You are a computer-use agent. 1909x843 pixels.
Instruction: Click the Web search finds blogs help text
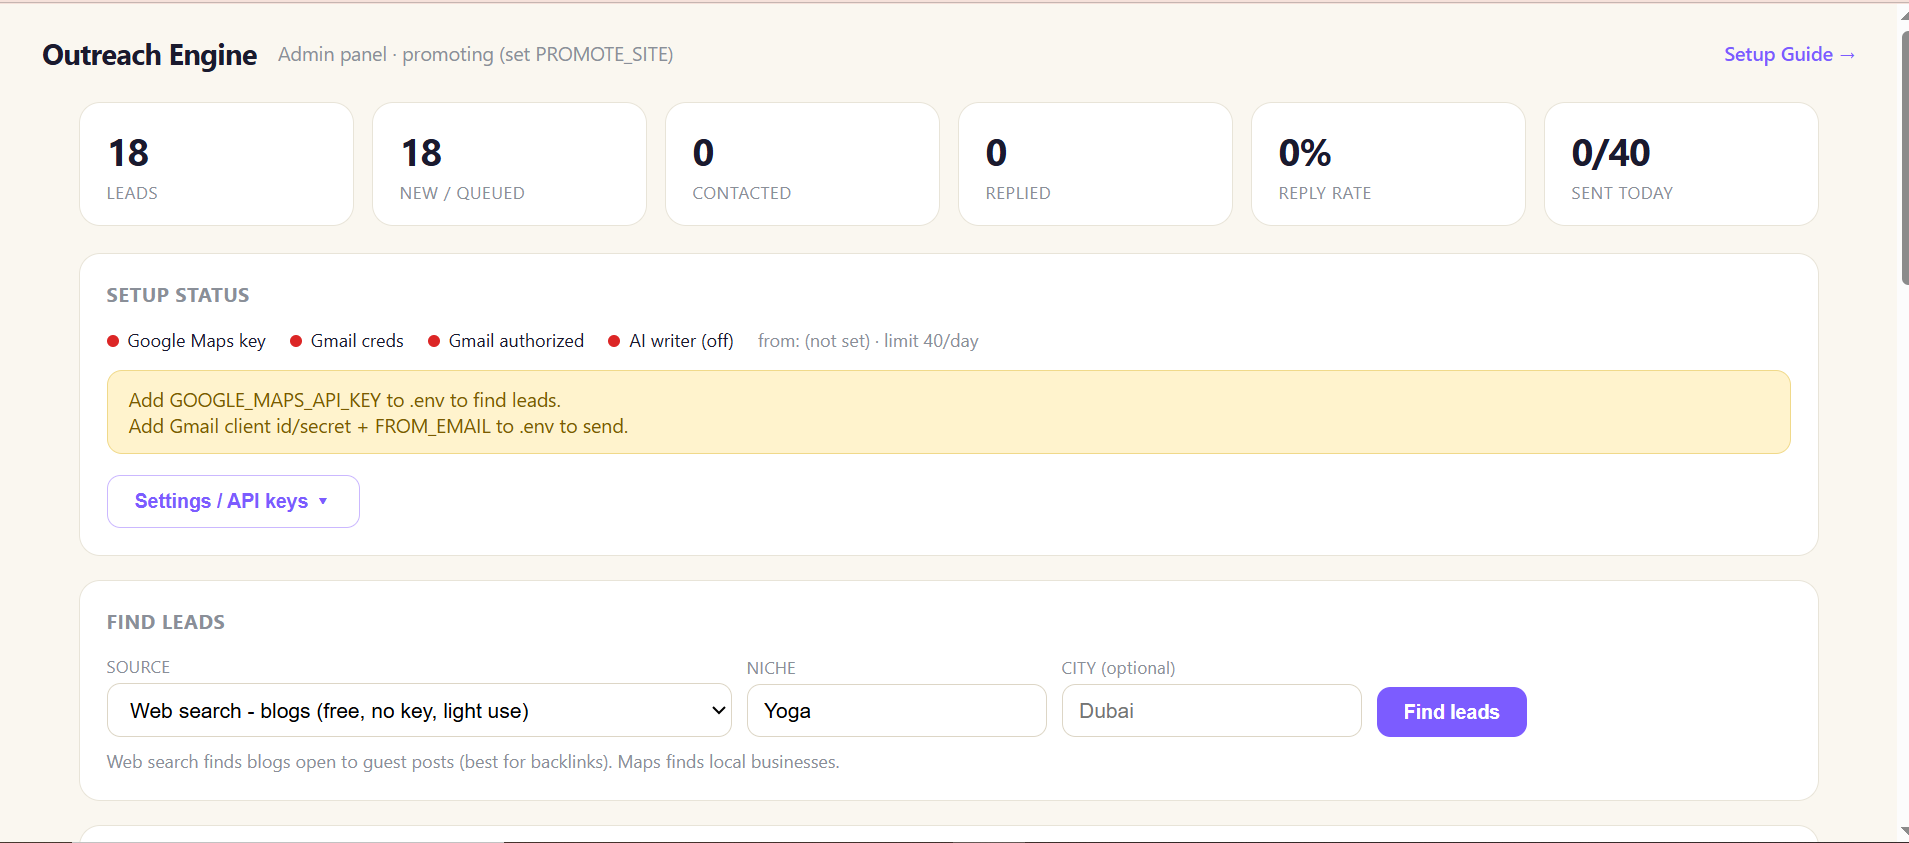(x=473, y=762)
